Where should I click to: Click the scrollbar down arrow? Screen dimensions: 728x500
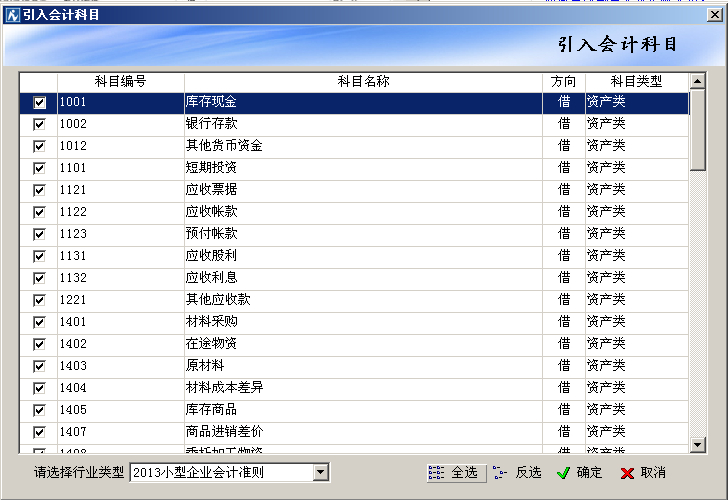697,445
